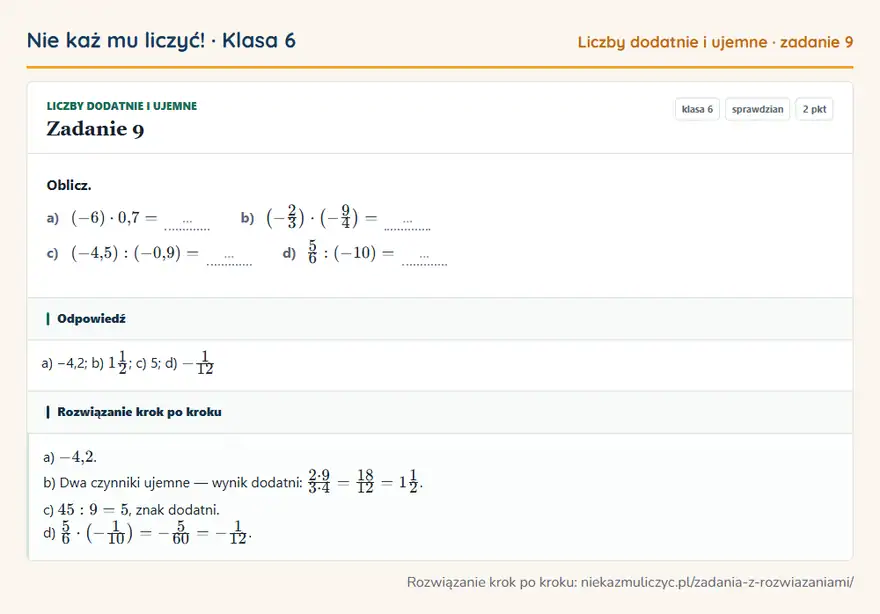Click the 'Oblicz.' instruction text
The width and height of the screenshot is (880, 614).
click(69, 185)
